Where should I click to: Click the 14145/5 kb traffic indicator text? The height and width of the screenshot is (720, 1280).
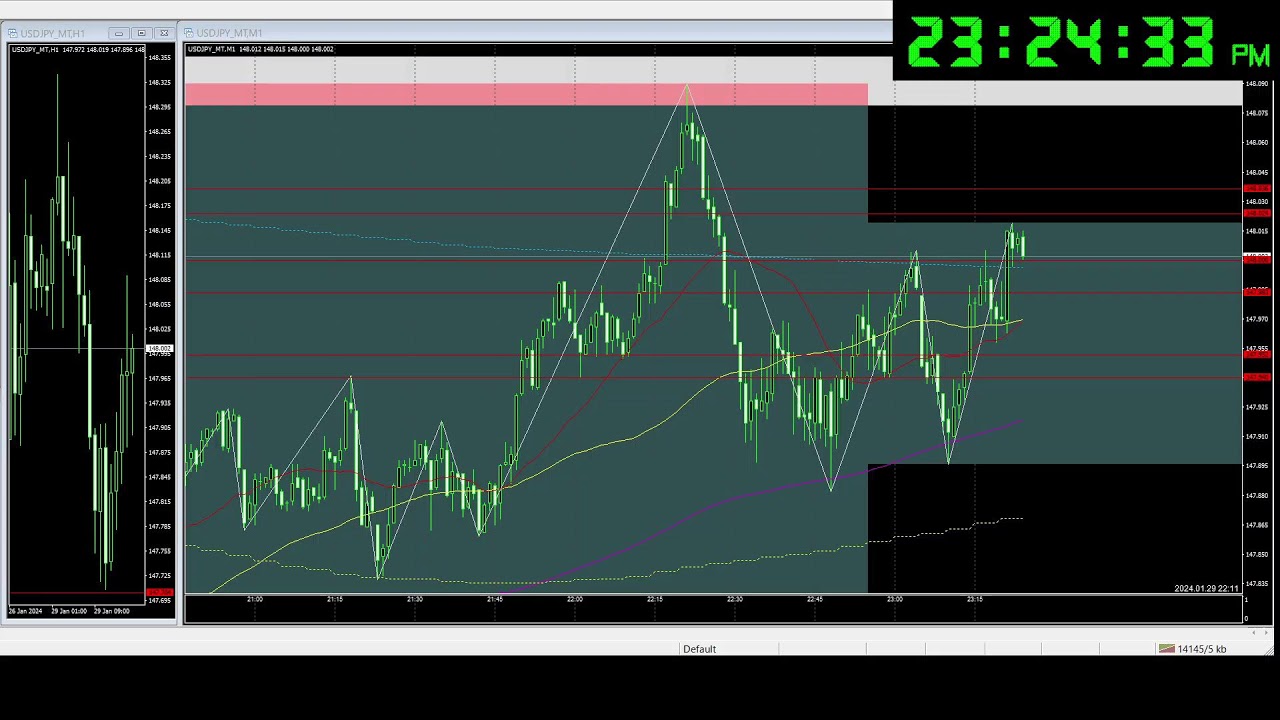(x=1202, y=649)
